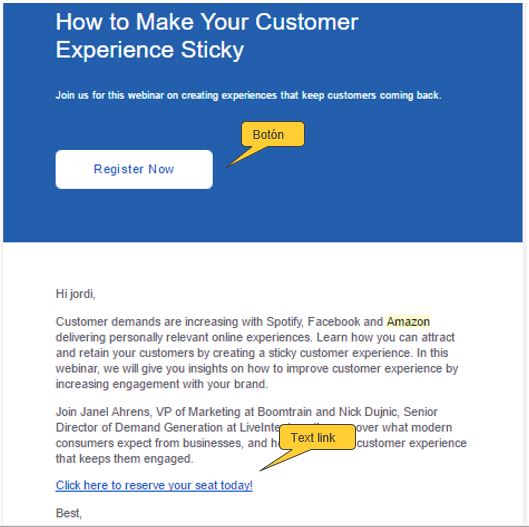Click the word Spotify in the first paragraph
This screenshot has width=529, height=527.
[x=284, y=322]
